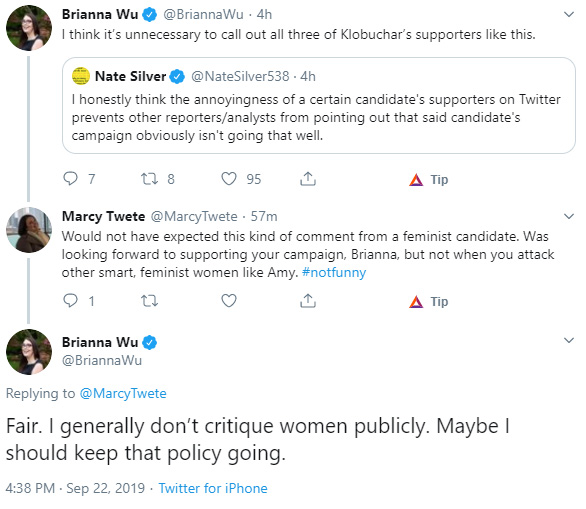Viewport: 586px width, 509px height.
Task: Open Nate Silver's quoted tweet
Action: (x=319, y=105)
